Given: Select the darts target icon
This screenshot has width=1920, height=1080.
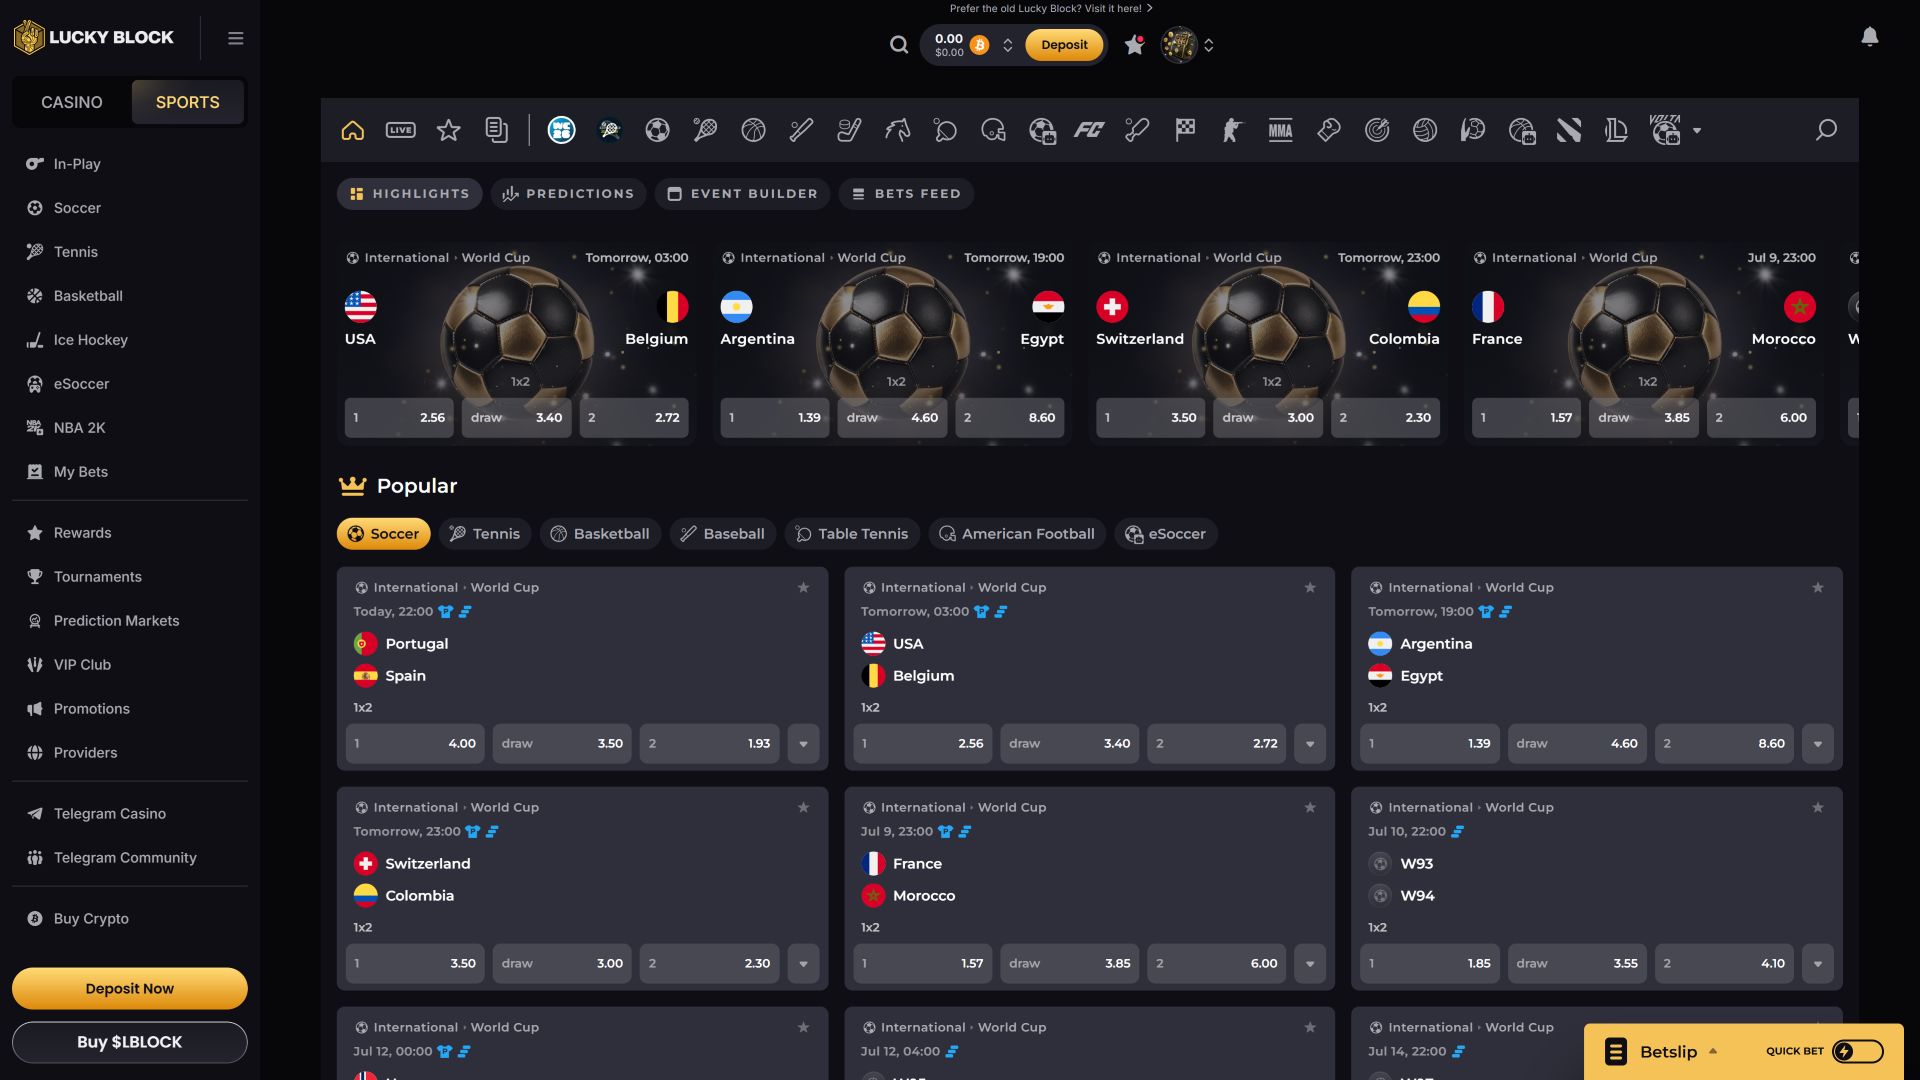Looking at the screenshot, I should pyautogui.click(x=1377, y=130).
